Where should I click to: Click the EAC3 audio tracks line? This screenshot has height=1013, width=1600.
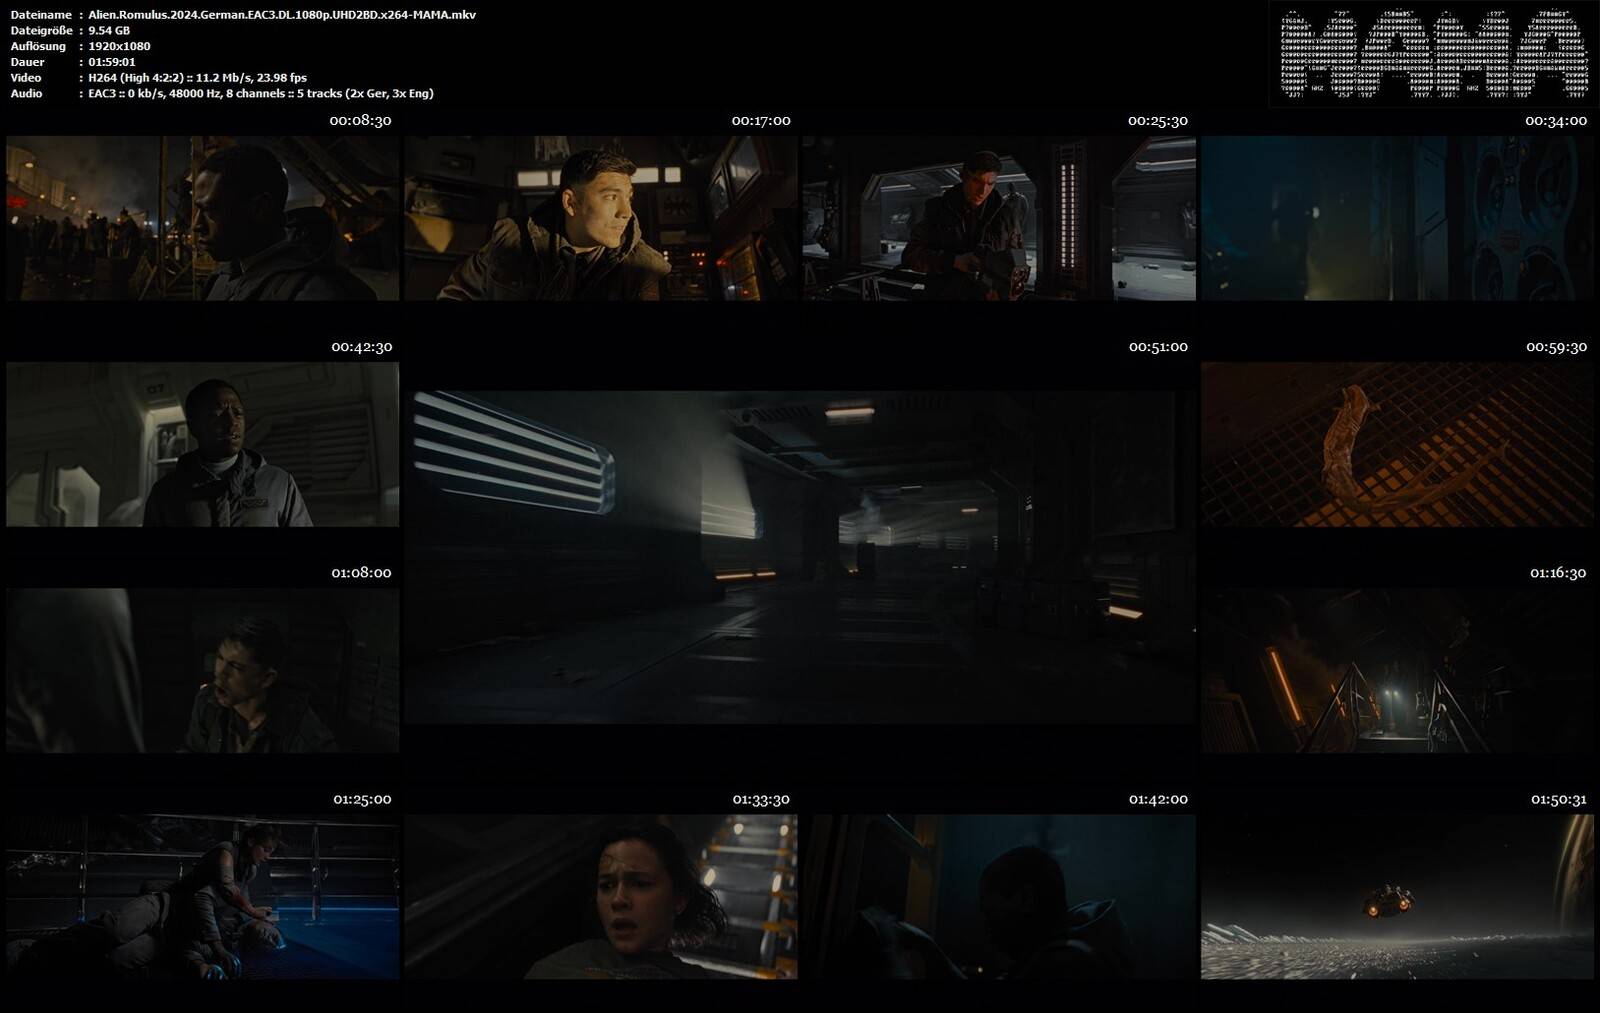coord(261,93)
